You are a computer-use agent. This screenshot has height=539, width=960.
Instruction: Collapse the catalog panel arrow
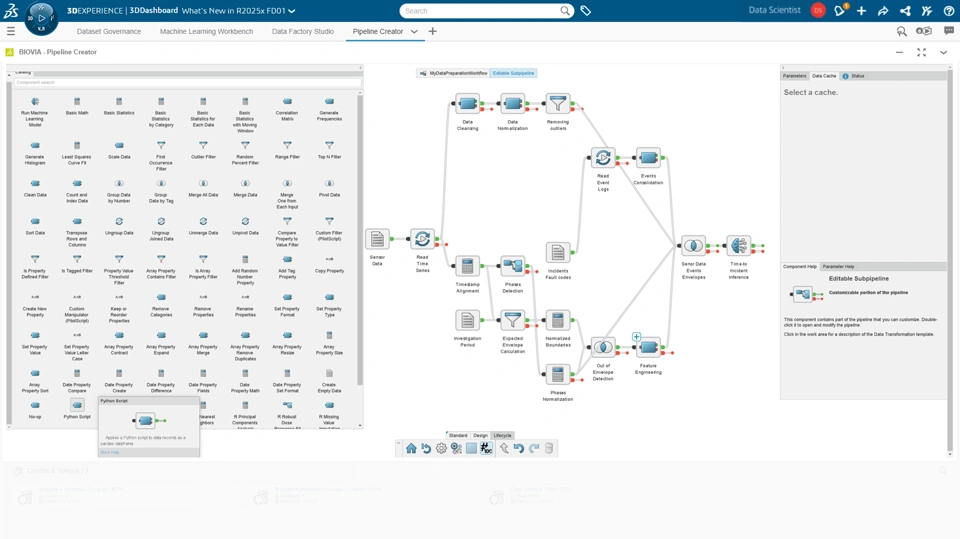361,68
